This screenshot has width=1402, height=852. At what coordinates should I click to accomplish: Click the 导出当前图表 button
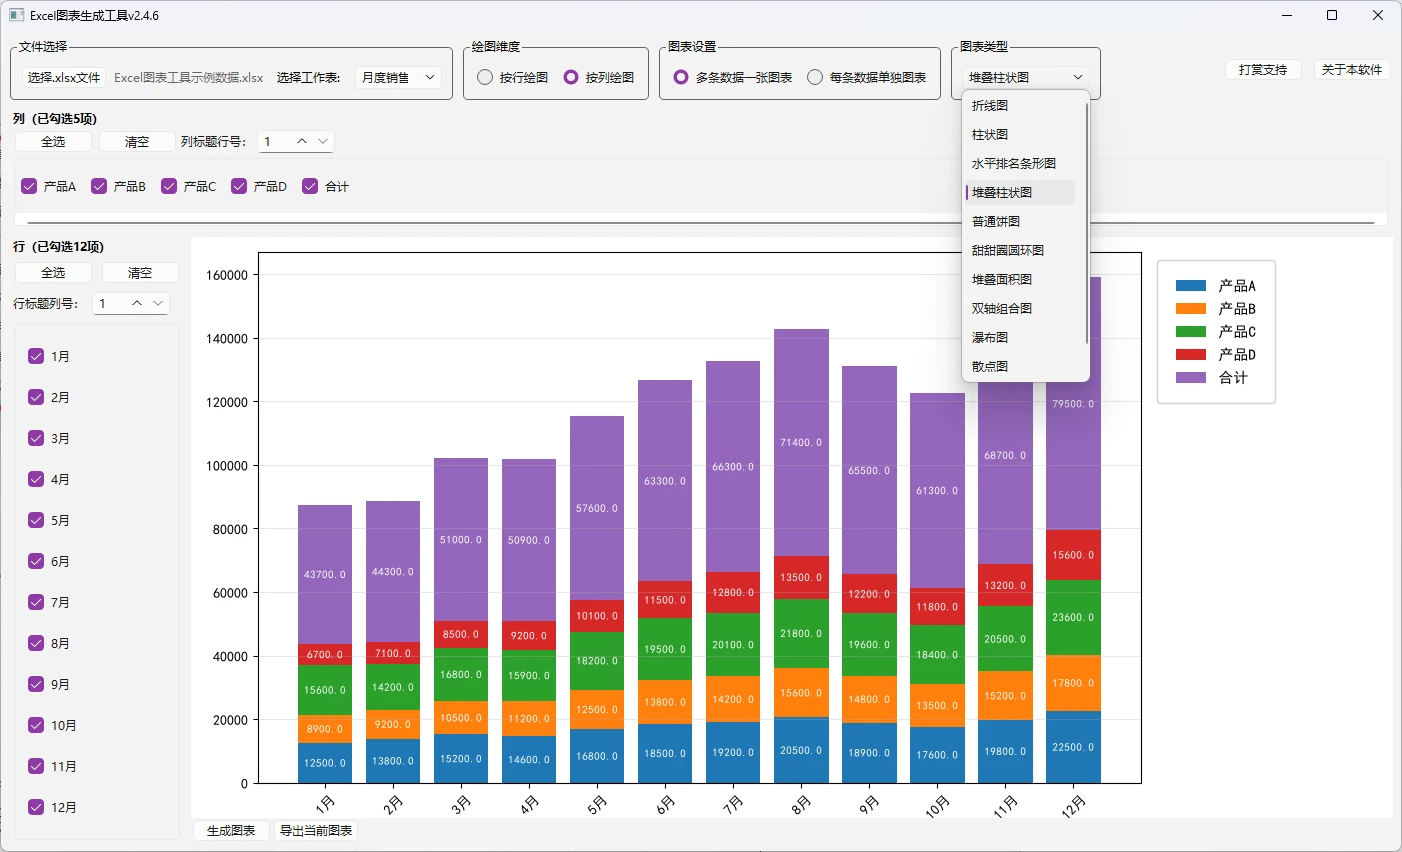(x=316, y=831)
